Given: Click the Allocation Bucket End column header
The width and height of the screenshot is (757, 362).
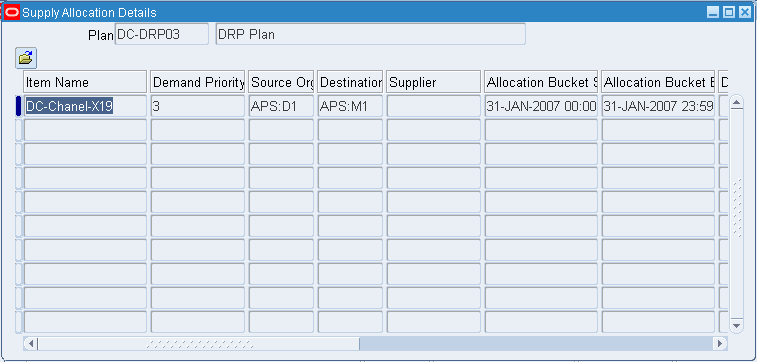Looking at the screenshot, I should [x=658, y=82].
